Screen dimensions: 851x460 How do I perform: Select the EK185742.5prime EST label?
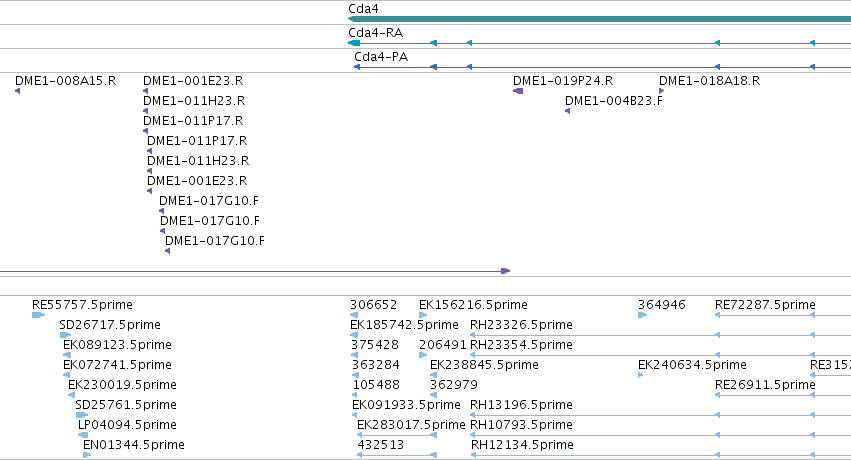point(404,325)
